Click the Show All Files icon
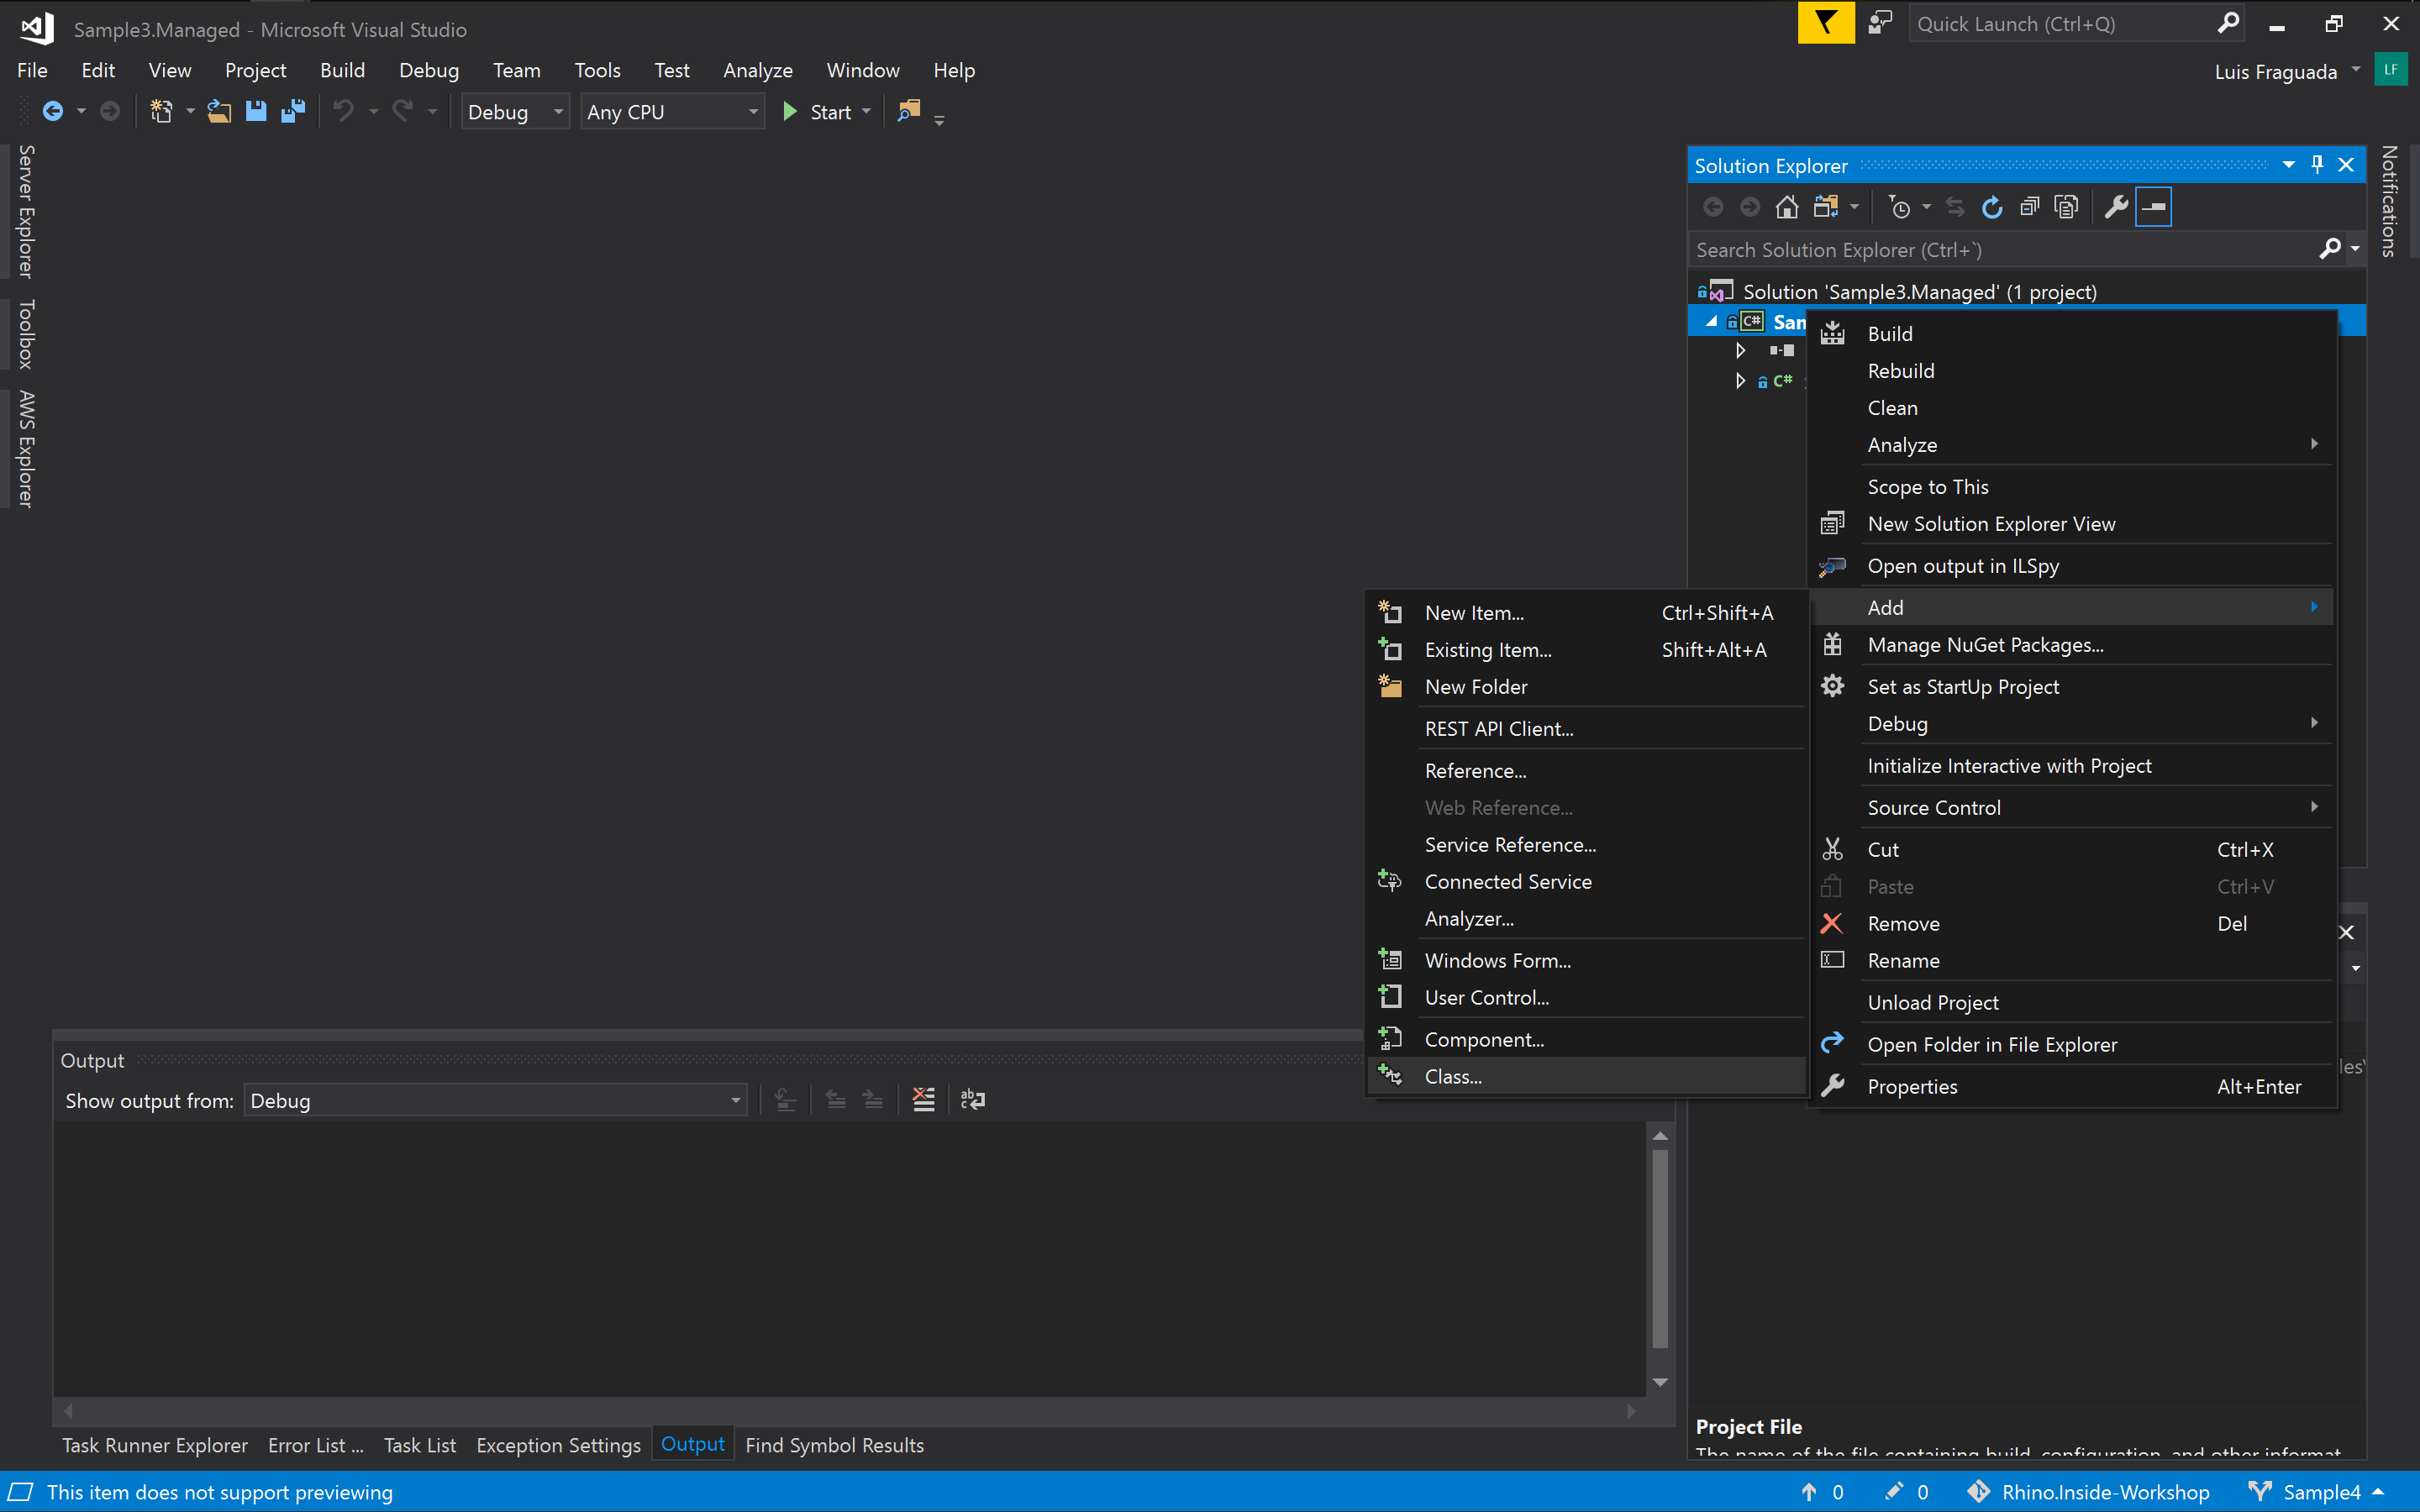 click(2066, 207)
